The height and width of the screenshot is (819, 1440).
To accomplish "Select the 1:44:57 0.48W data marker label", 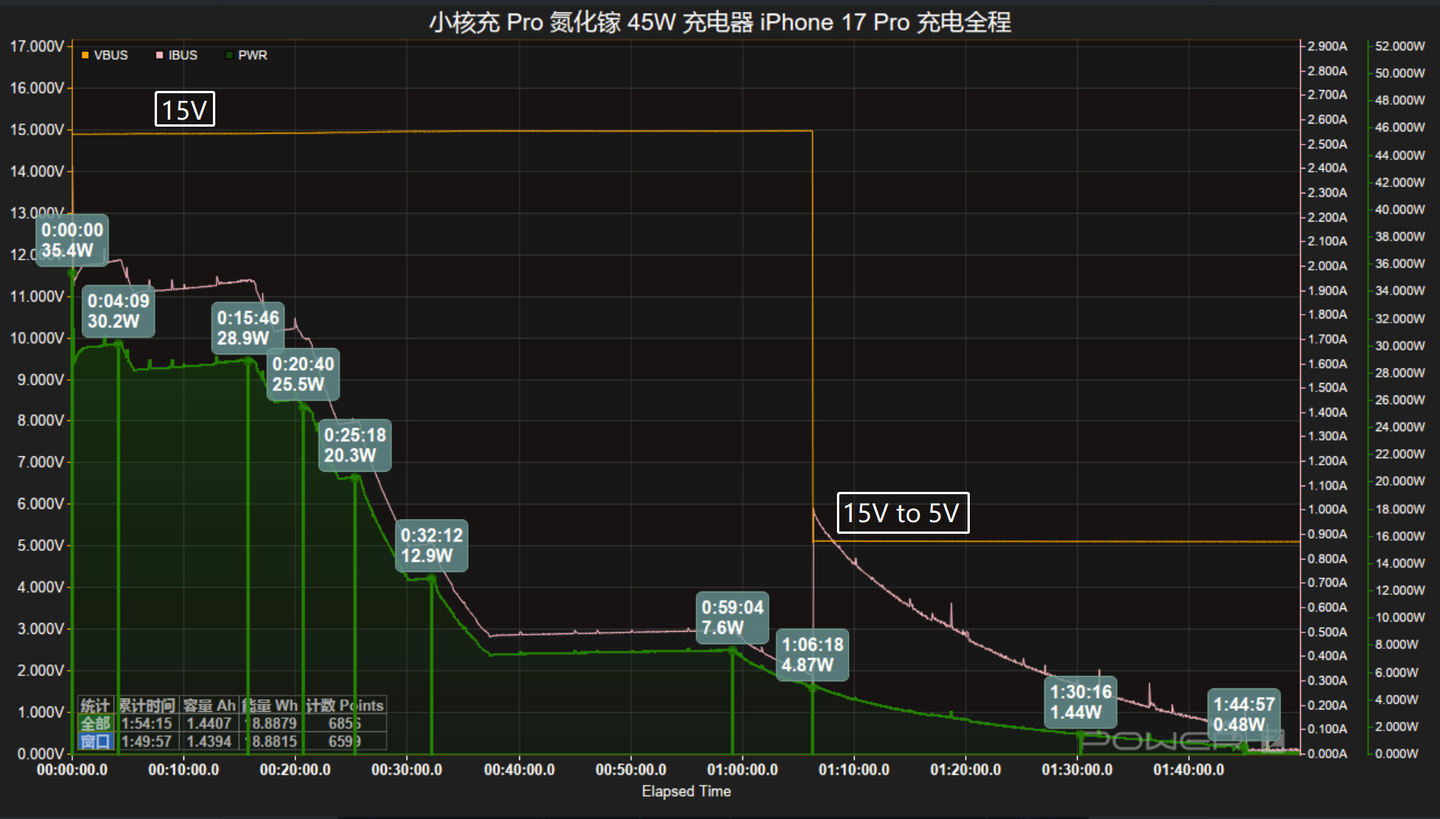I will tap(1244, 715).
